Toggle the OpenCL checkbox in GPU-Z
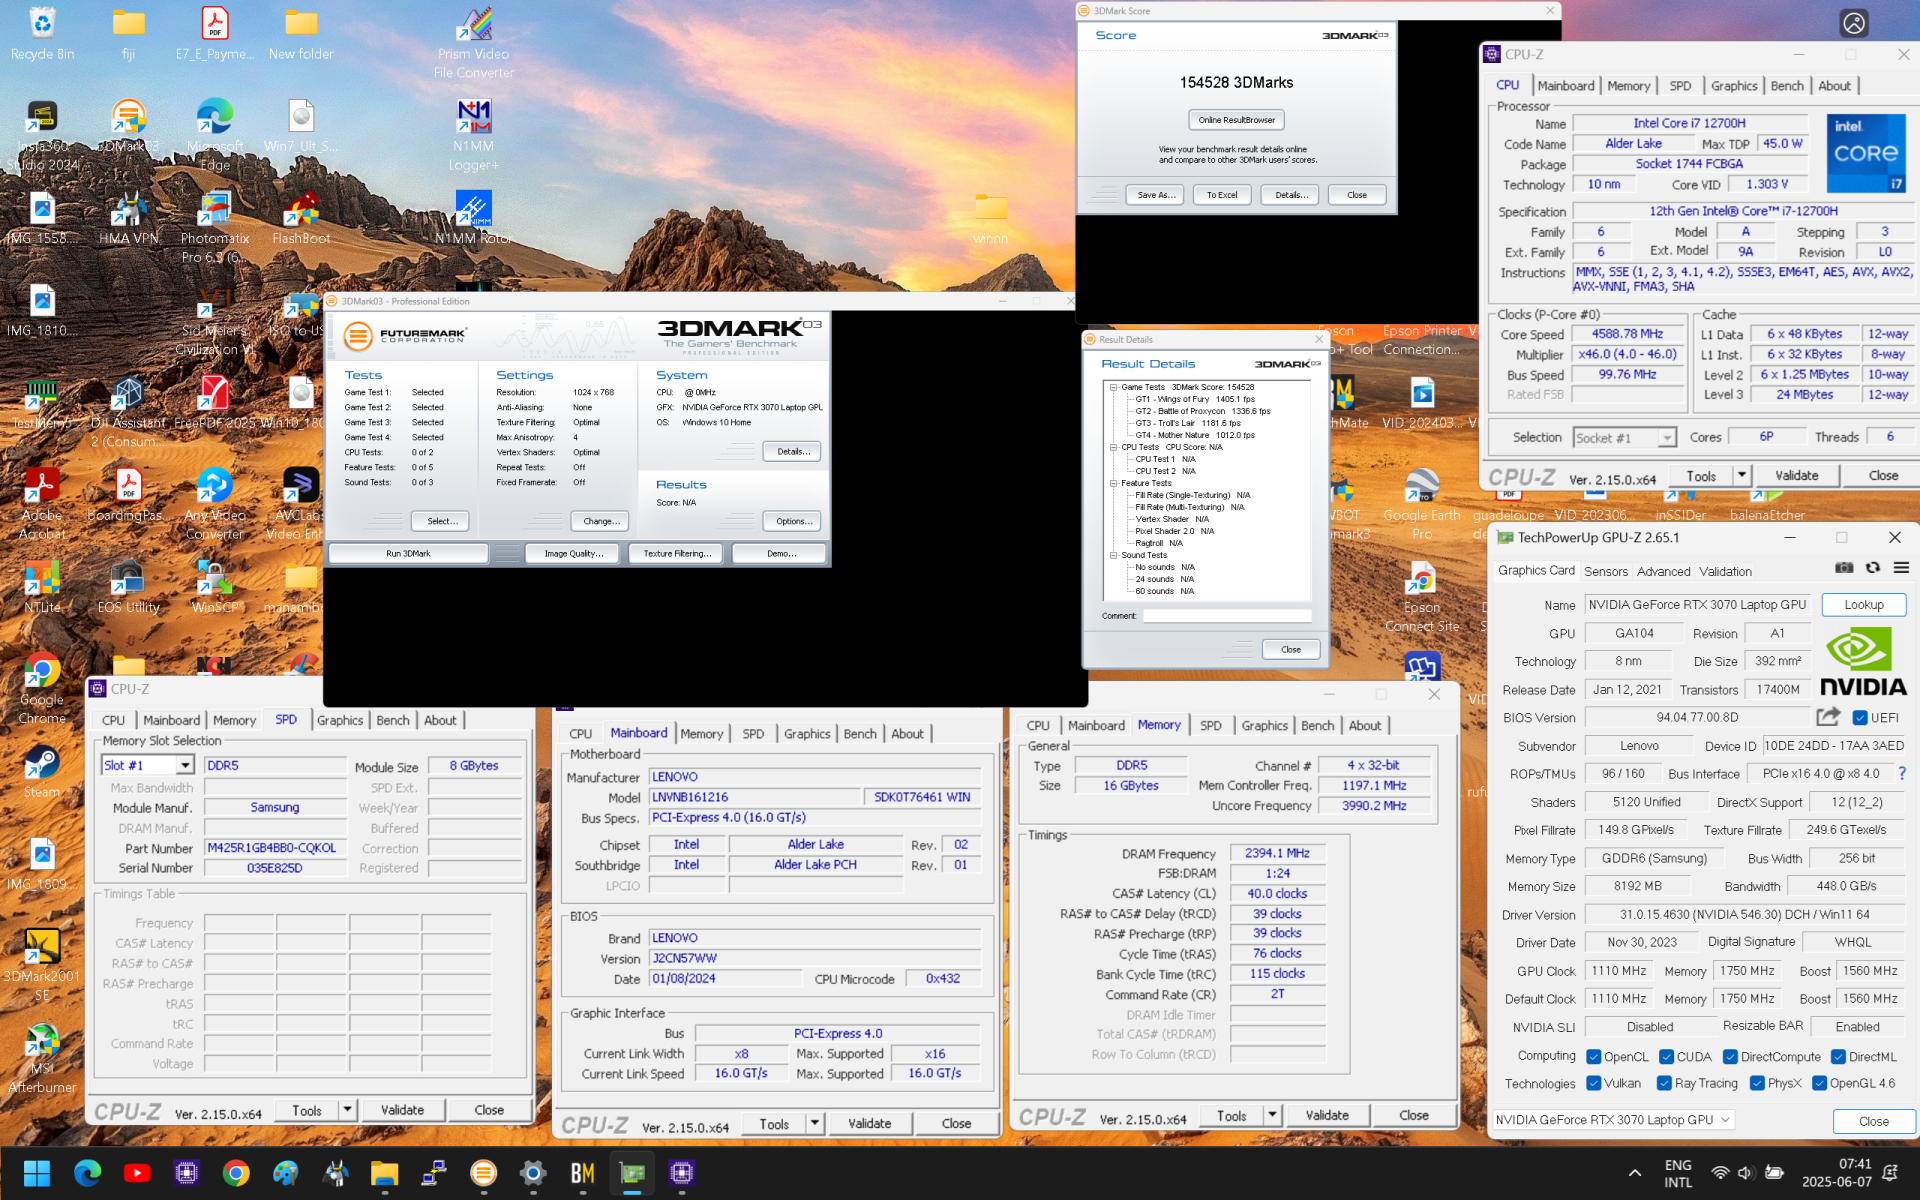 click(x=1594, y=1057)
